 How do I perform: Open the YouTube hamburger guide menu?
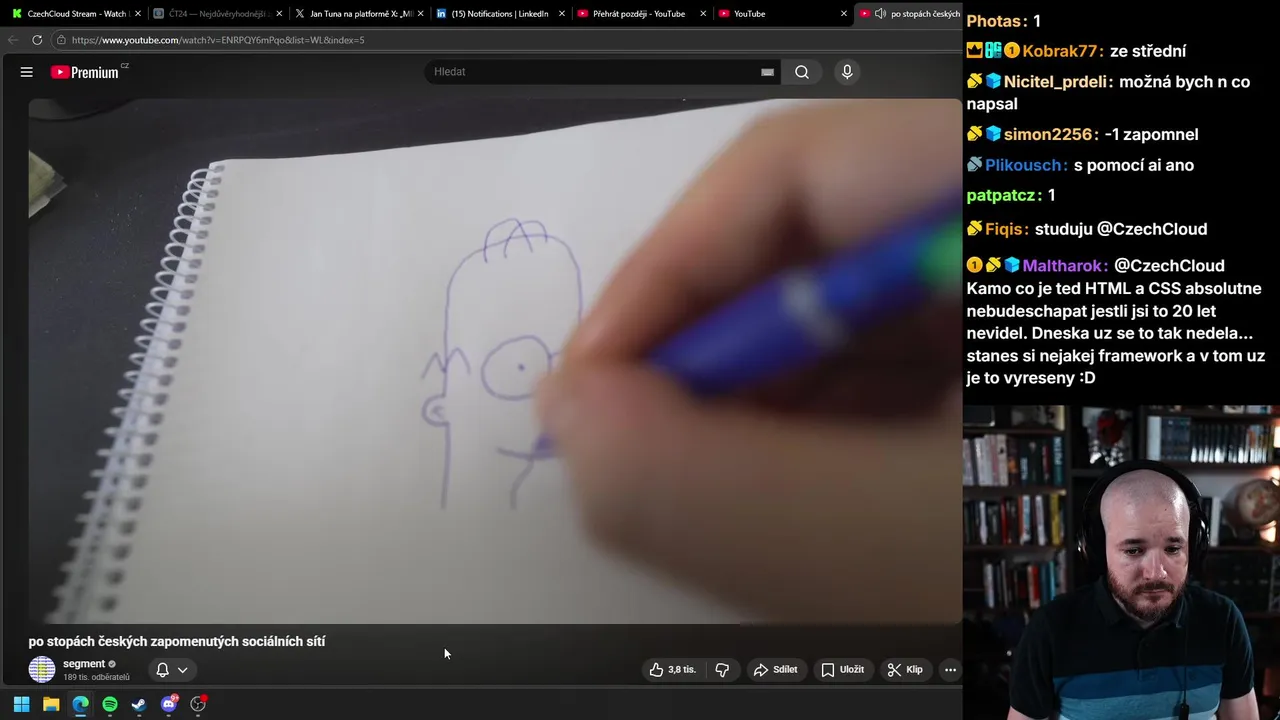pos(27,72)
